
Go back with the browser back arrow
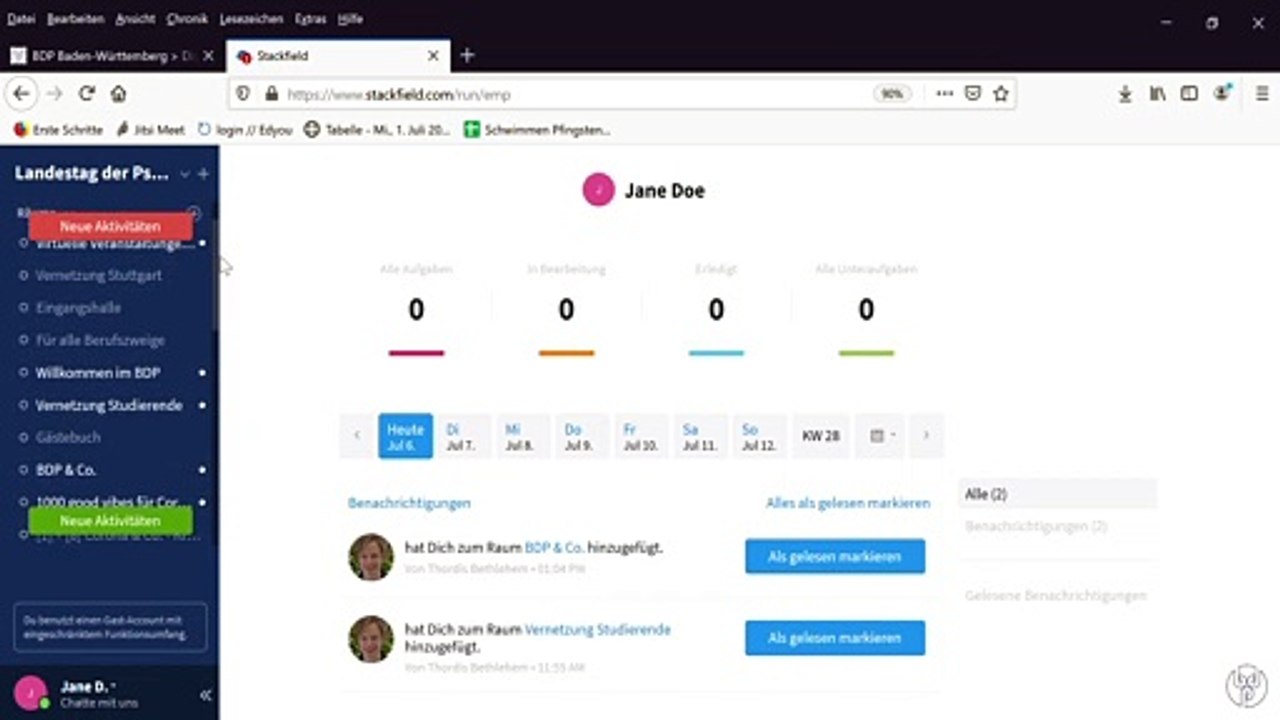pyautogui.click(x=22, y=94)
